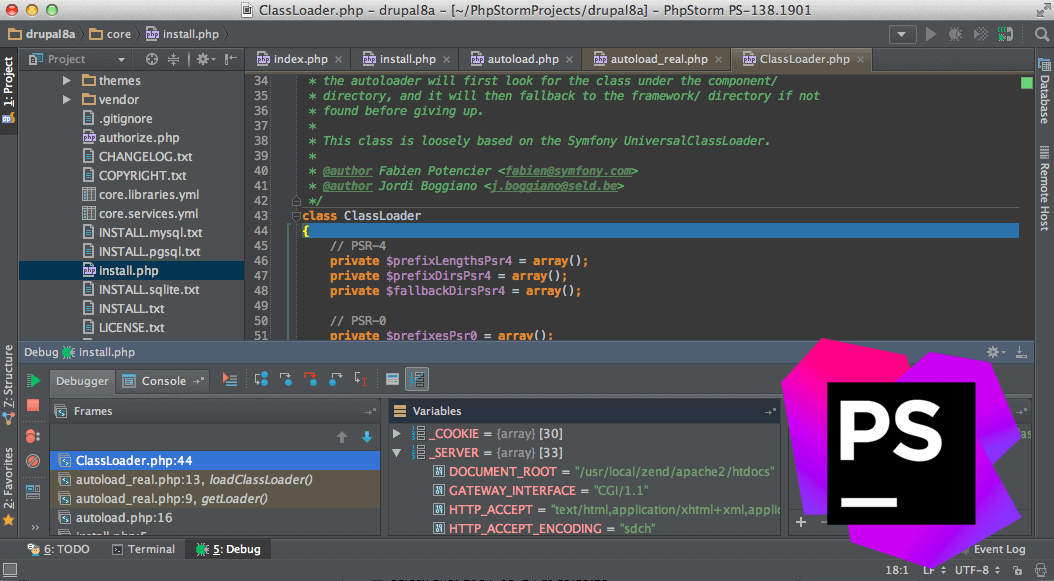Expand the _COOKIE array variable
This screenshot has height=581, width=1054.
397,434
